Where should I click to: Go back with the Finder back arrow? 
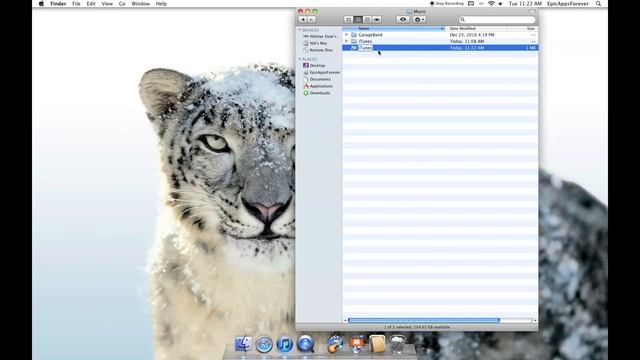coord(303,20)
